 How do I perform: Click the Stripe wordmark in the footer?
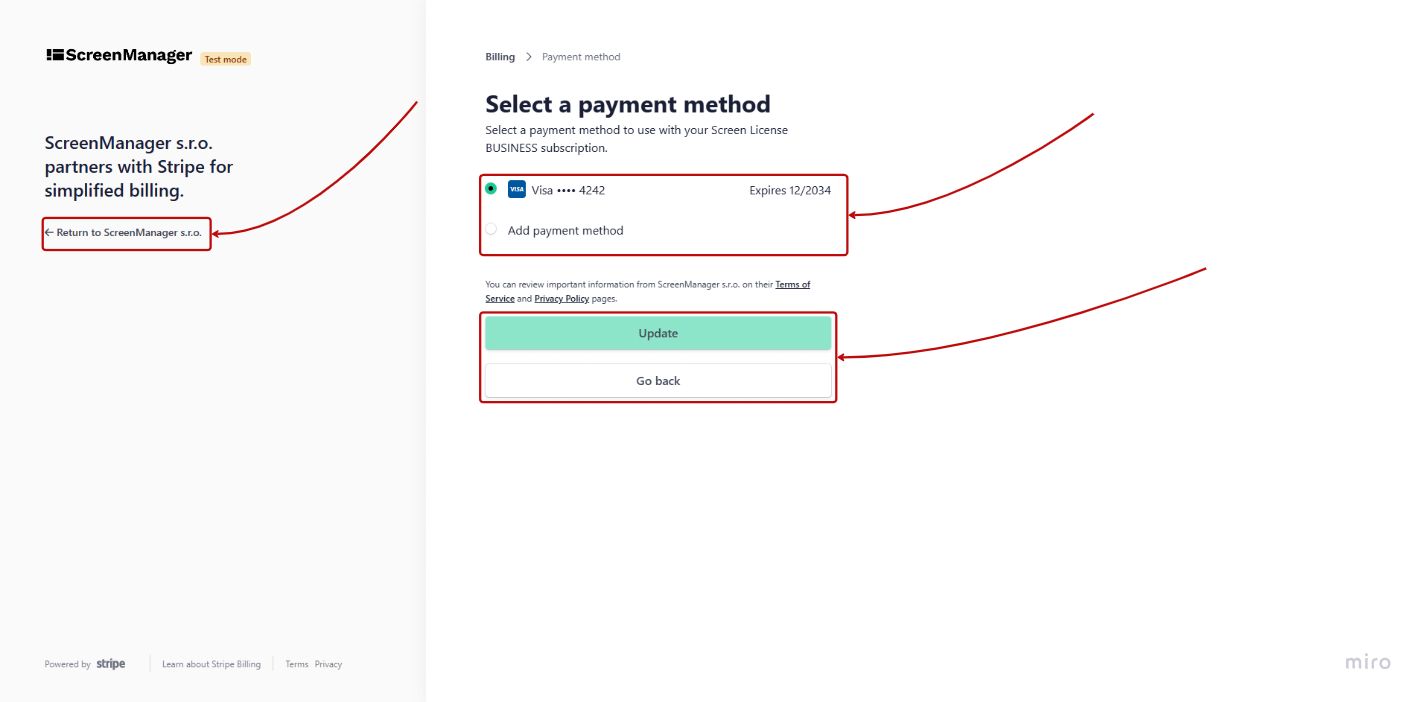(110, 663)
